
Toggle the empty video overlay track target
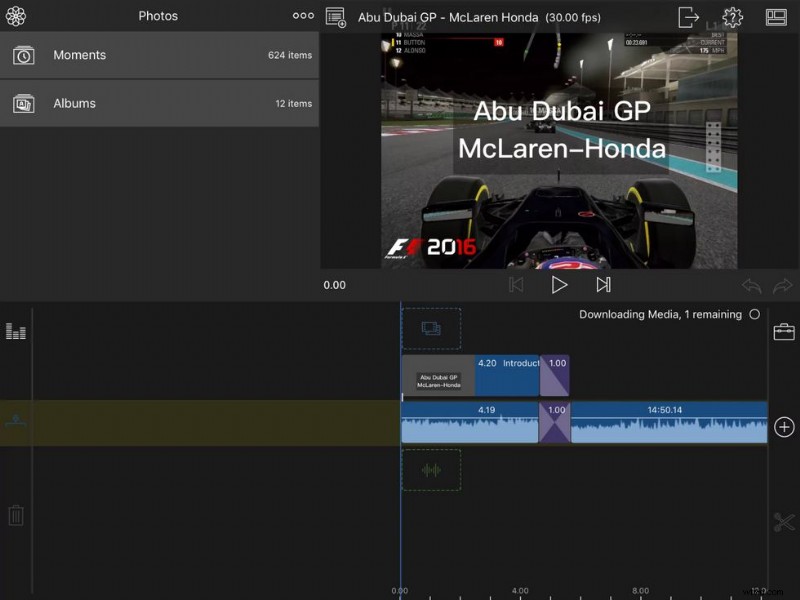[430, 327]
